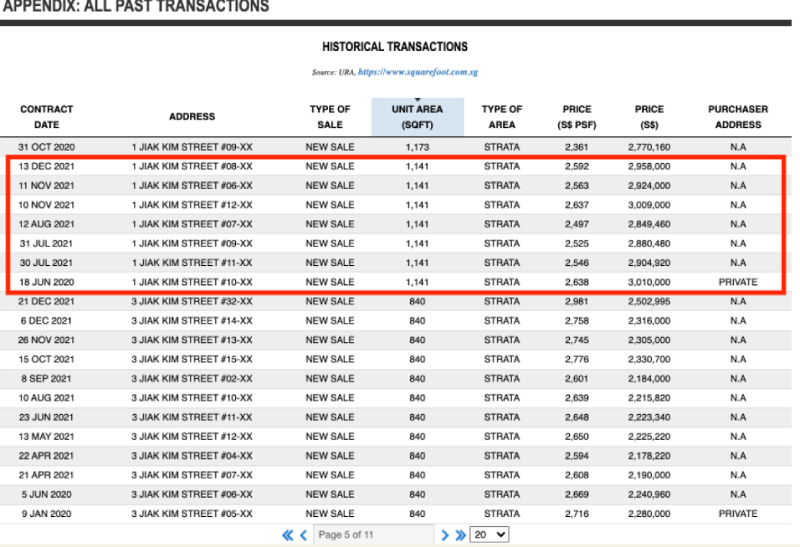Sort by Type of Area header
The width and height of the screenshot is (800, 547).
(x=502, y=117)
